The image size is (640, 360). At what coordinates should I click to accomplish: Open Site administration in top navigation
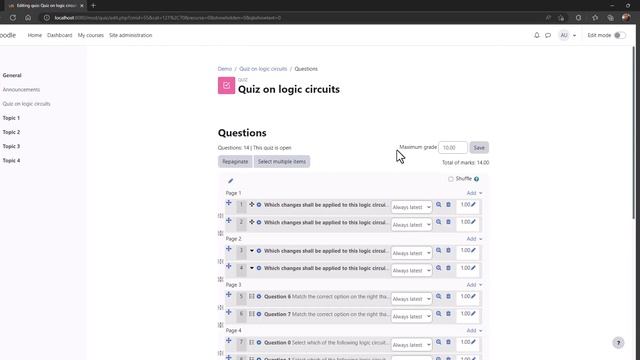131,36
